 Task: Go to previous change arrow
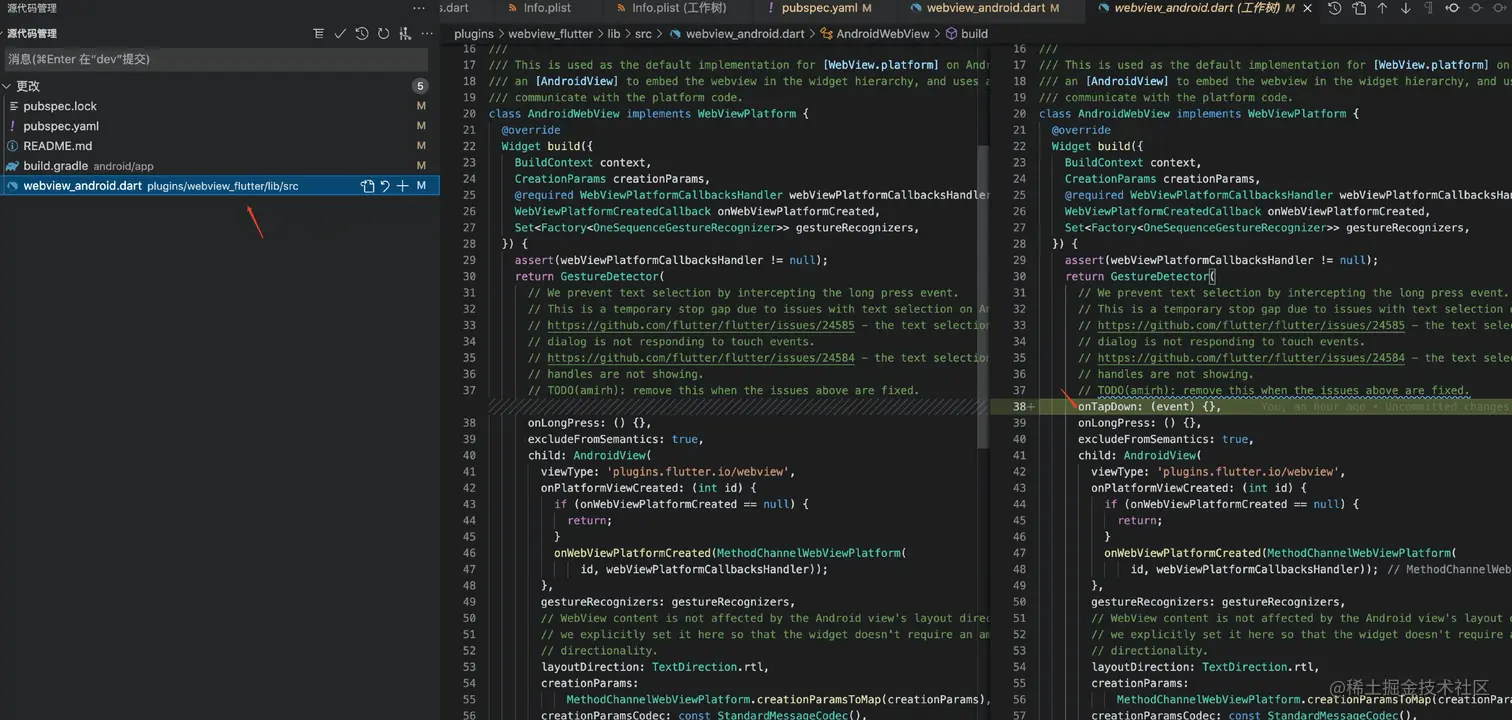point(1382,8)
